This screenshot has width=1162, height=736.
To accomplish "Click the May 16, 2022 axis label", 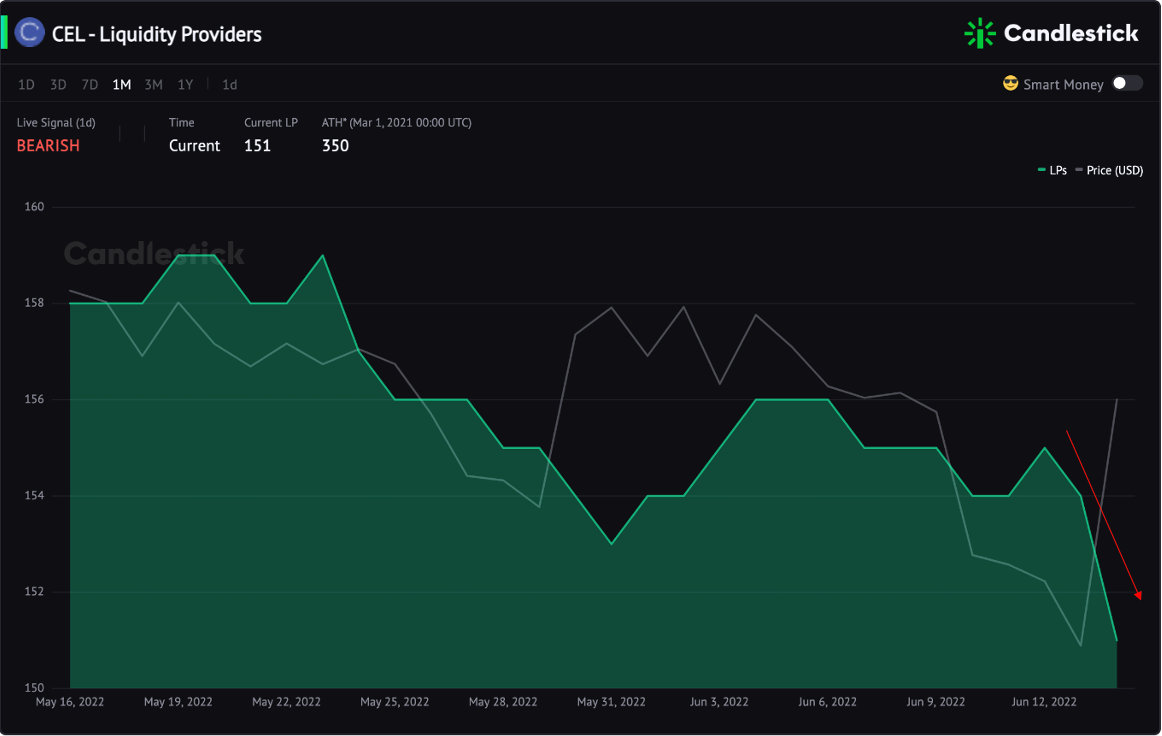I will tap(70, 701).
